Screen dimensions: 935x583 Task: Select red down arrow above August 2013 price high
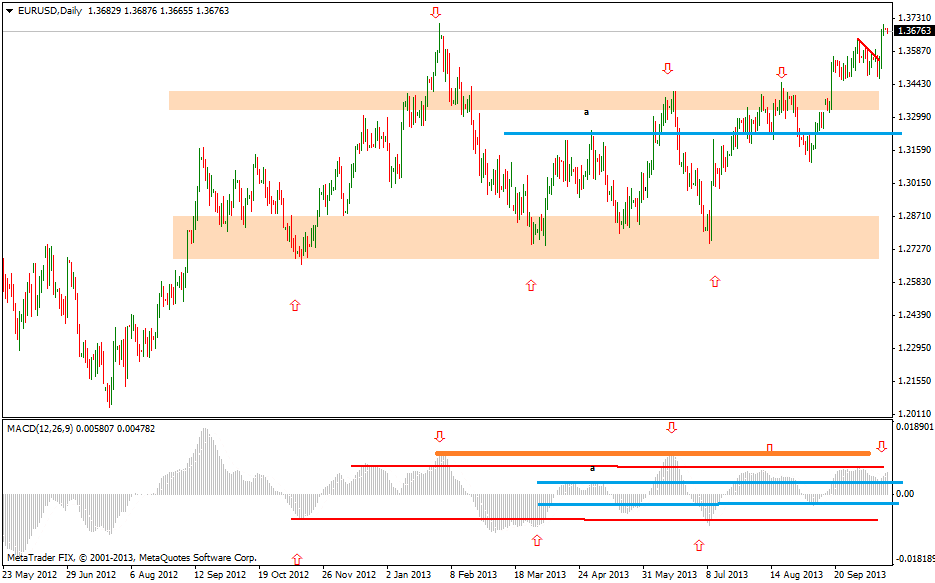(x=781, y=73)
